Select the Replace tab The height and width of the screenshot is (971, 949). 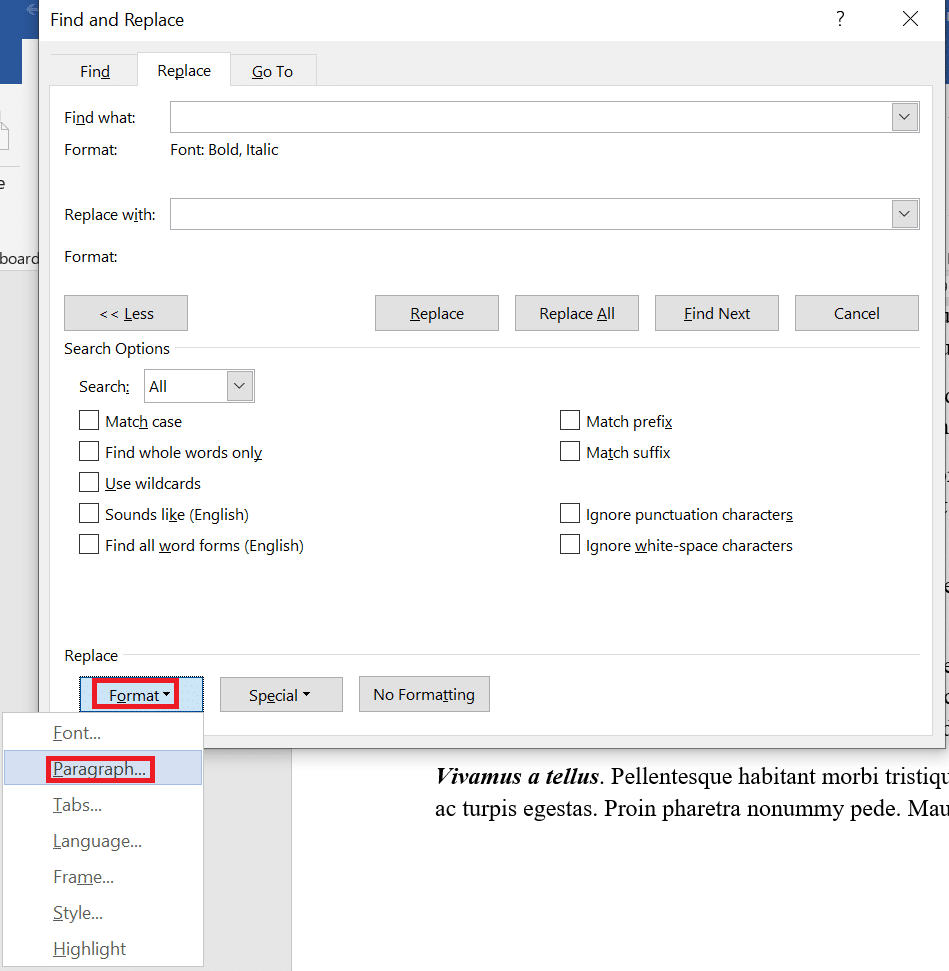[184, 71]
